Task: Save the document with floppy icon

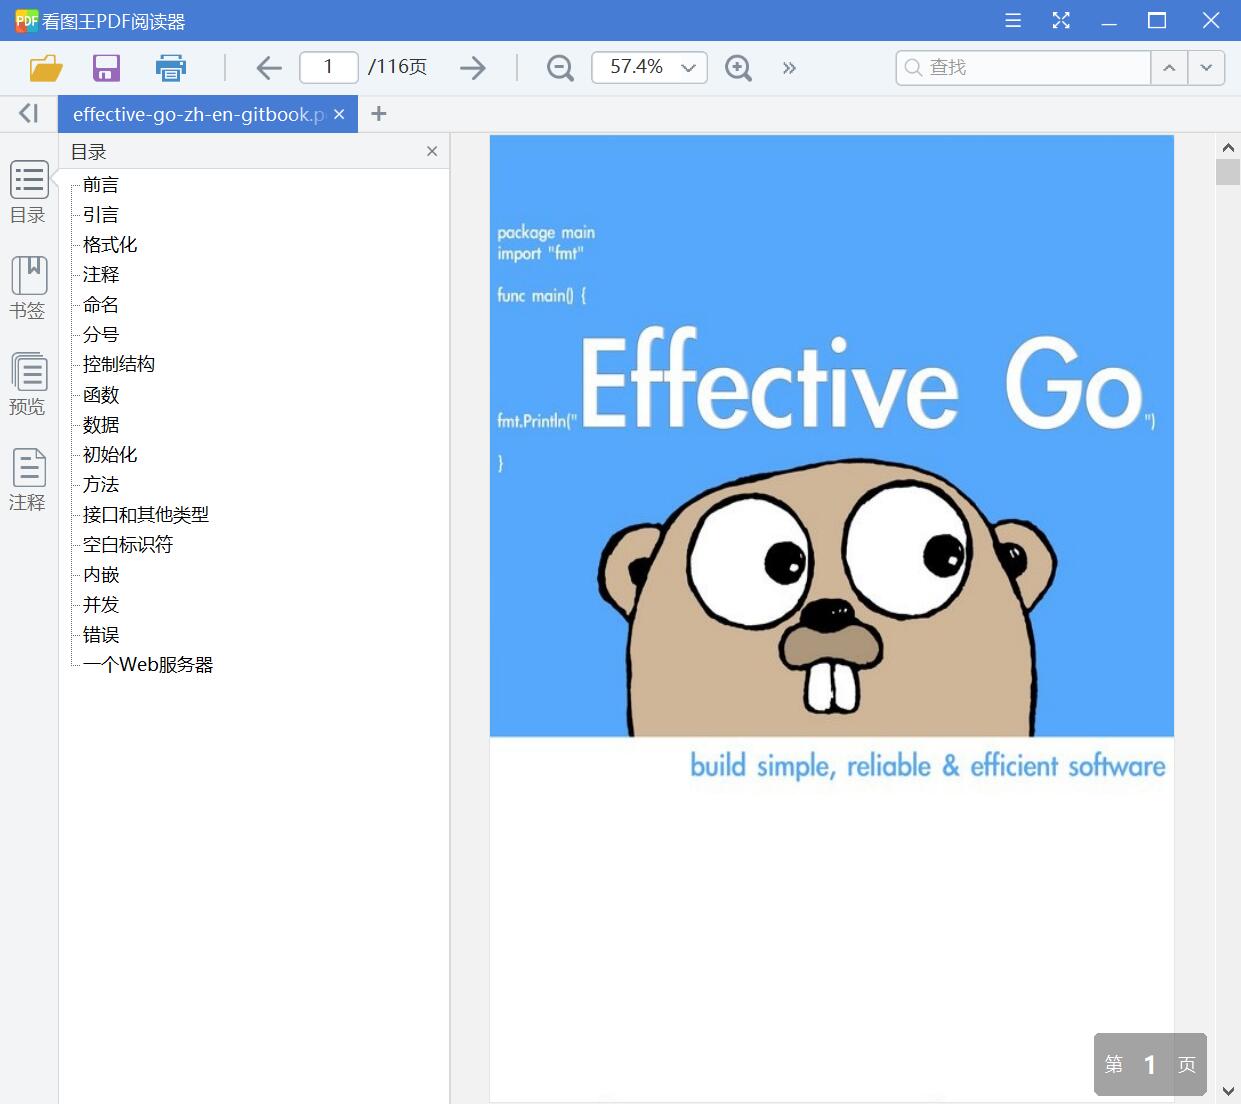Action: (106, 68)
